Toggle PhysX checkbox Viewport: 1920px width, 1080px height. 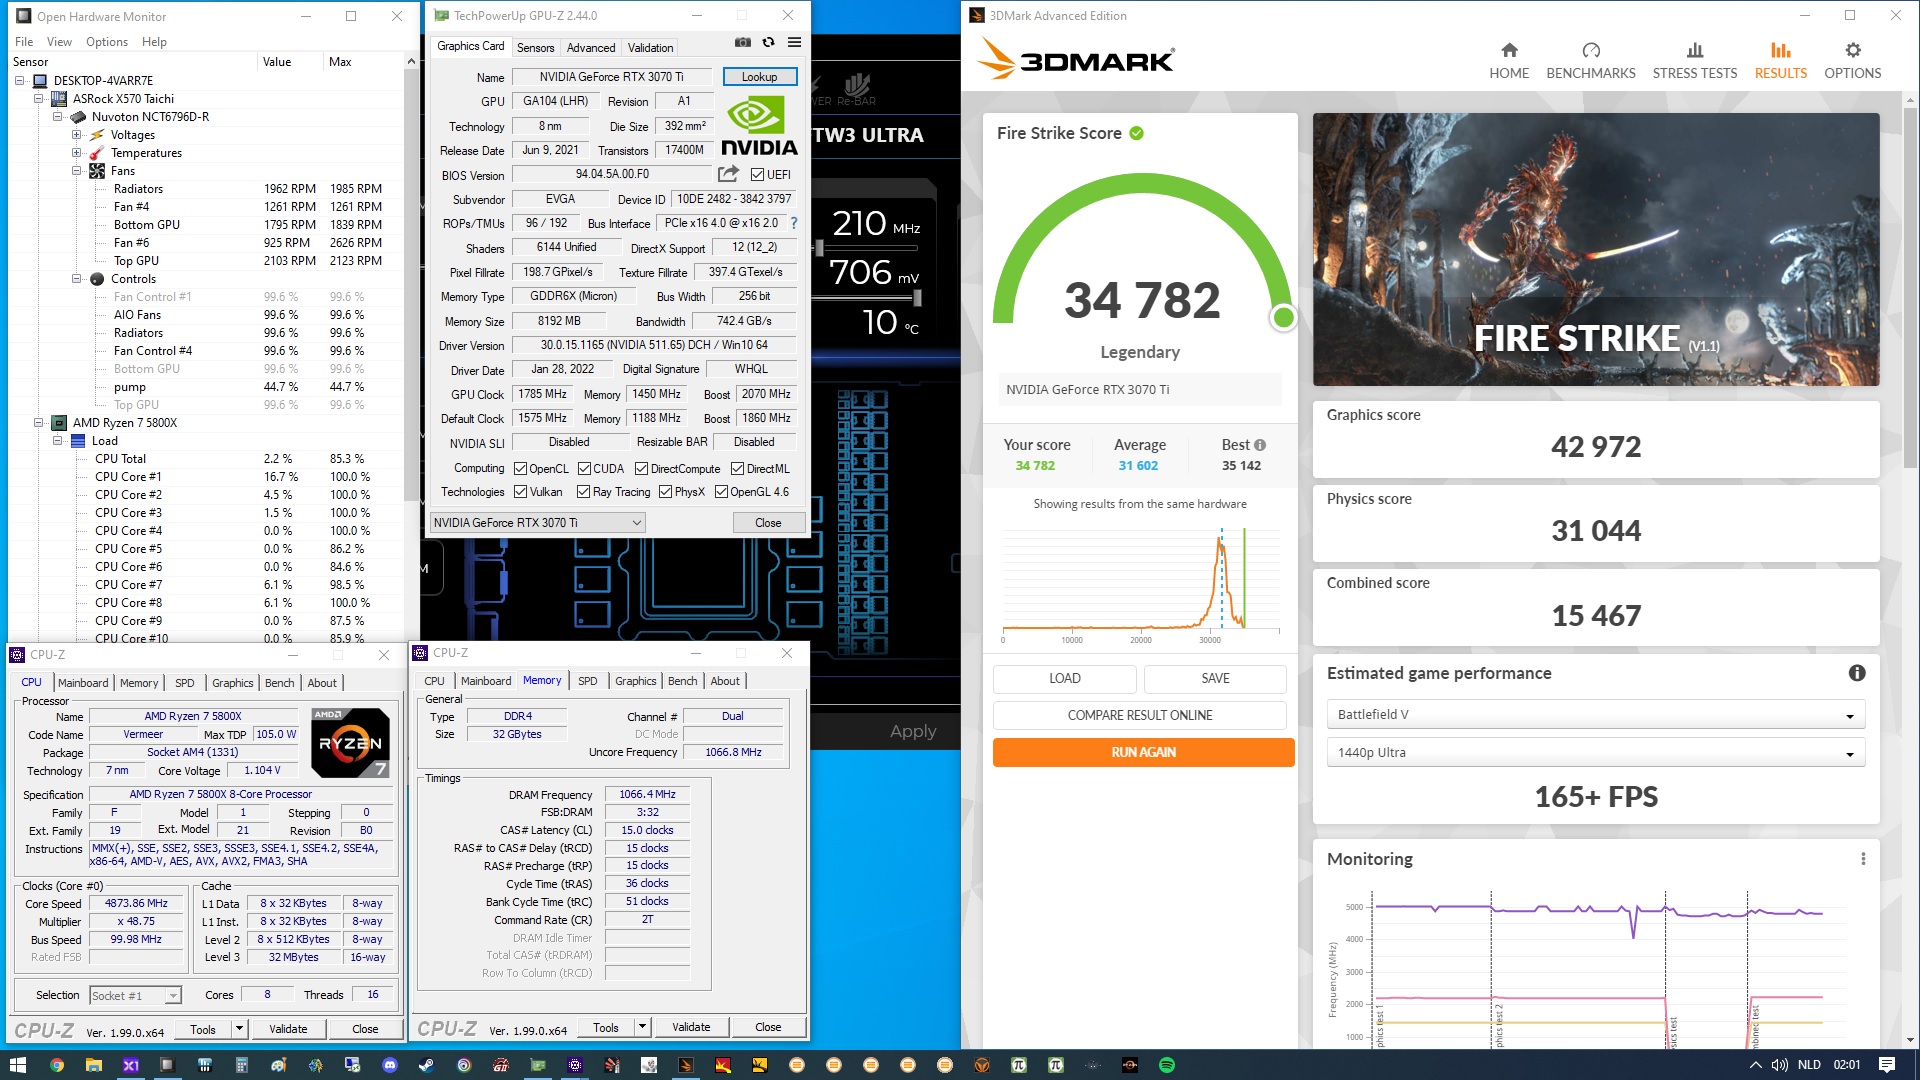(x=665, y=491)
